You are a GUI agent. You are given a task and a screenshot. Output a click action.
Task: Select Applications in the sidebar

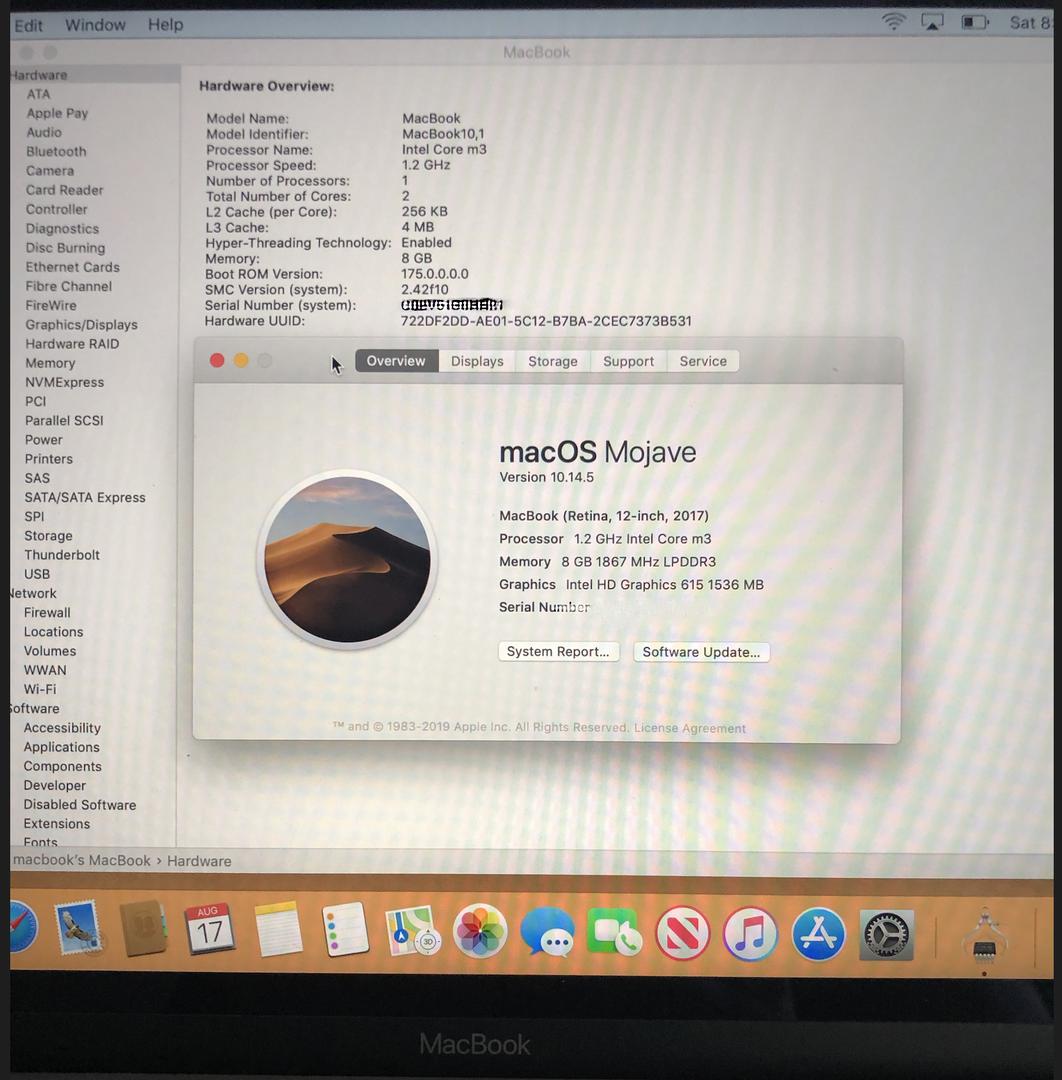coord(62,747)
